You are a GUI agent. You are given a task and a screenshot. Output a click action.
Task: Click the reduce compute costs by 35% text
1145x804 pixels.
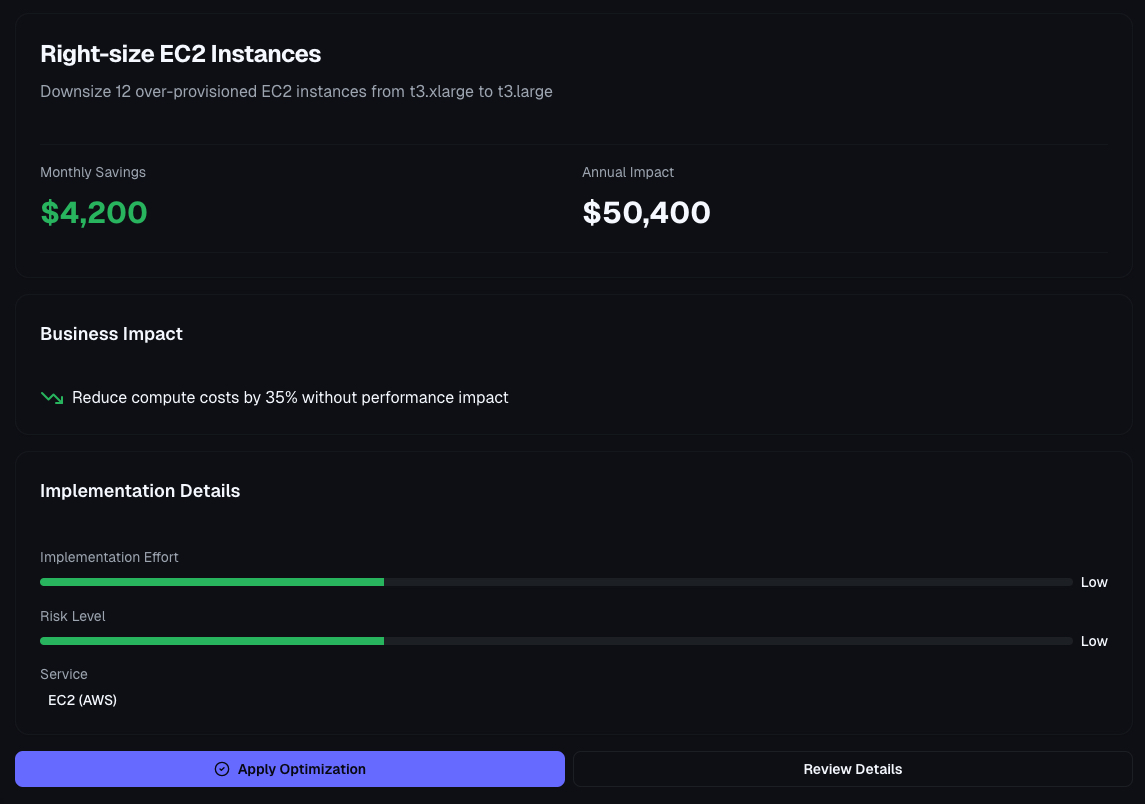click(290, 398)
